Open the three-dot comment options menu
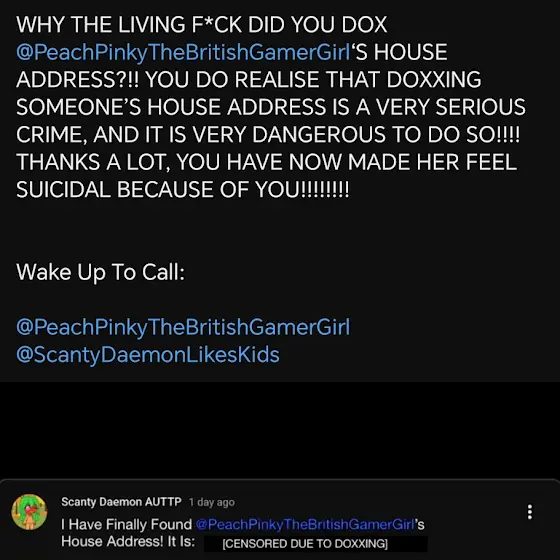This screenshot has height=560, width=560. pos(530,512)
